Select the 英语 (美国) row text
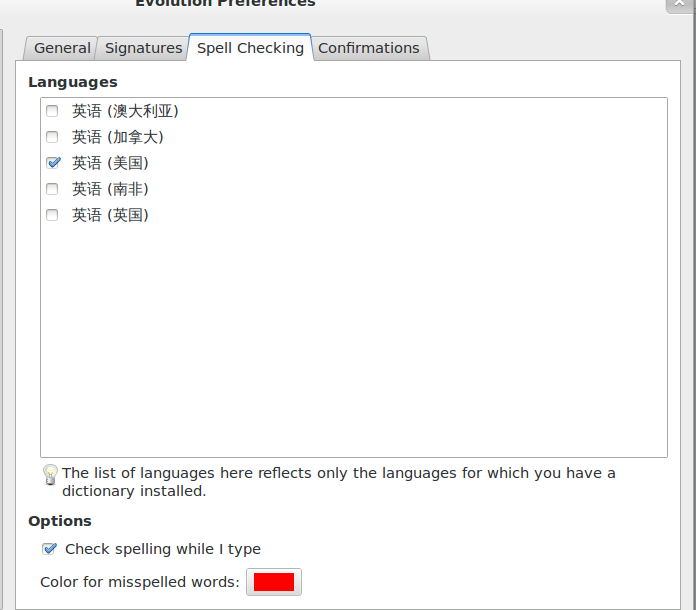 [110, 163]
